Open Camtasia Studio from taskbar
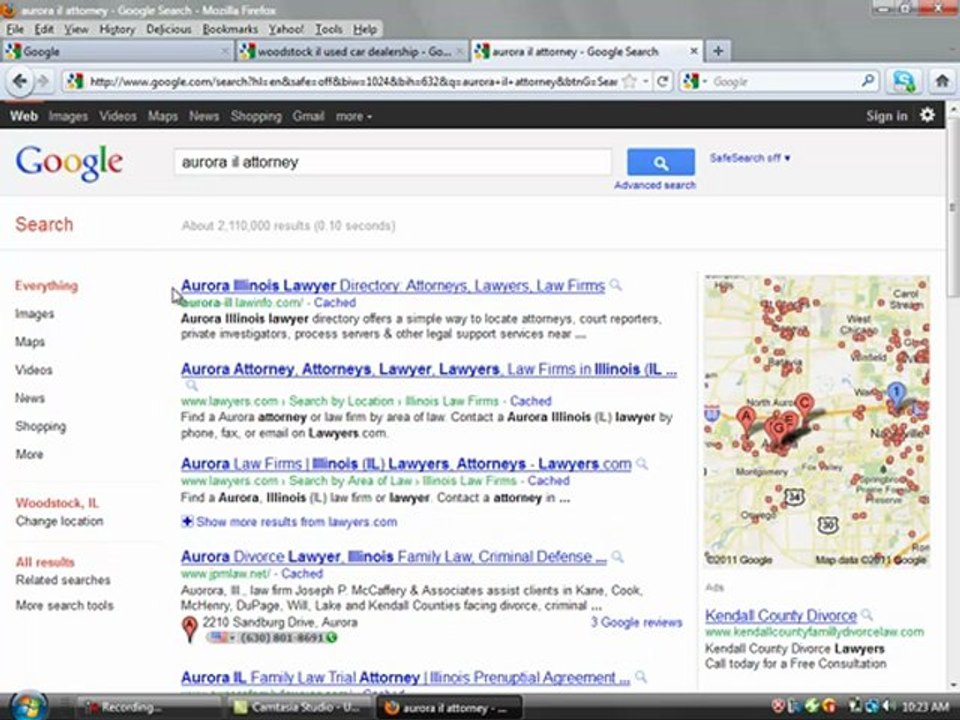 click(x=298, y=707)
